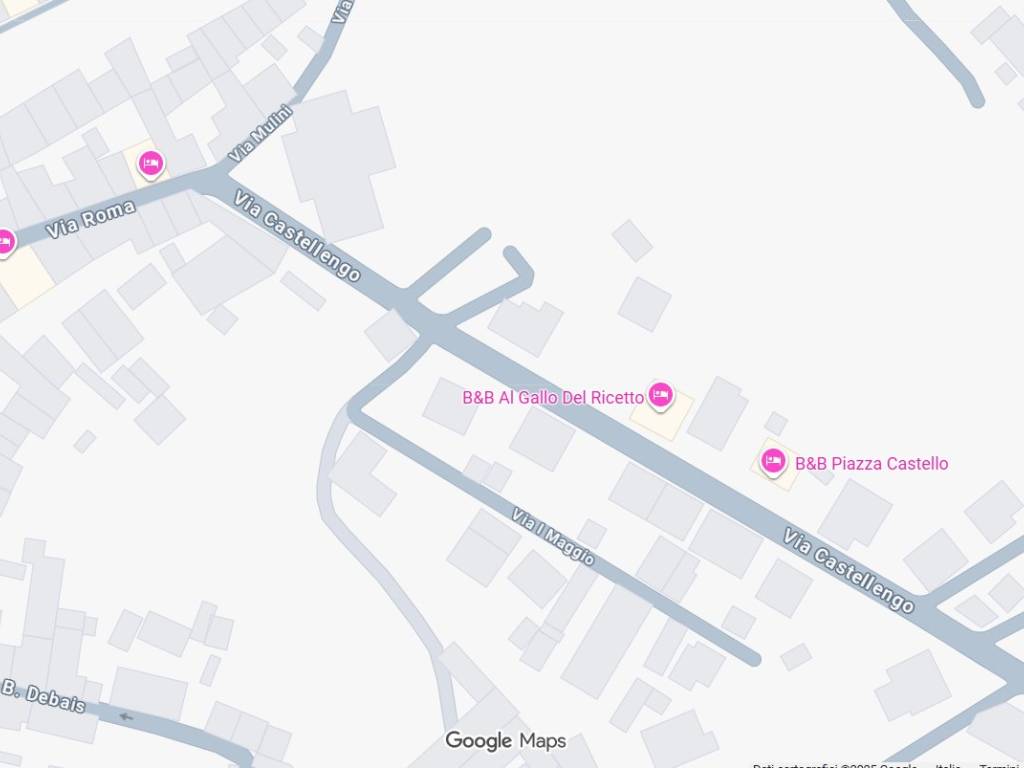Click the dead-end tip of Via I Maggio
The image size is (1024, 768).
point(754,658)
